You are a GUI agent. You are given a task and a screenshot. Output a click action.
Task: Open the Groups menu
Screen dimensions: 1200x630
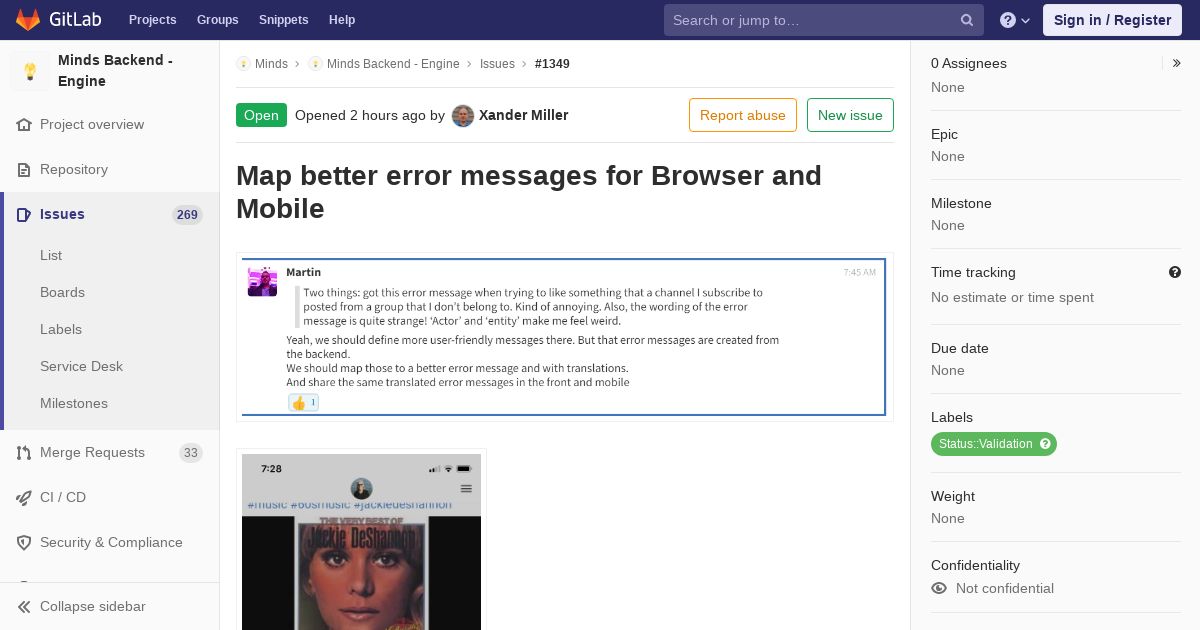click(217, 20)
